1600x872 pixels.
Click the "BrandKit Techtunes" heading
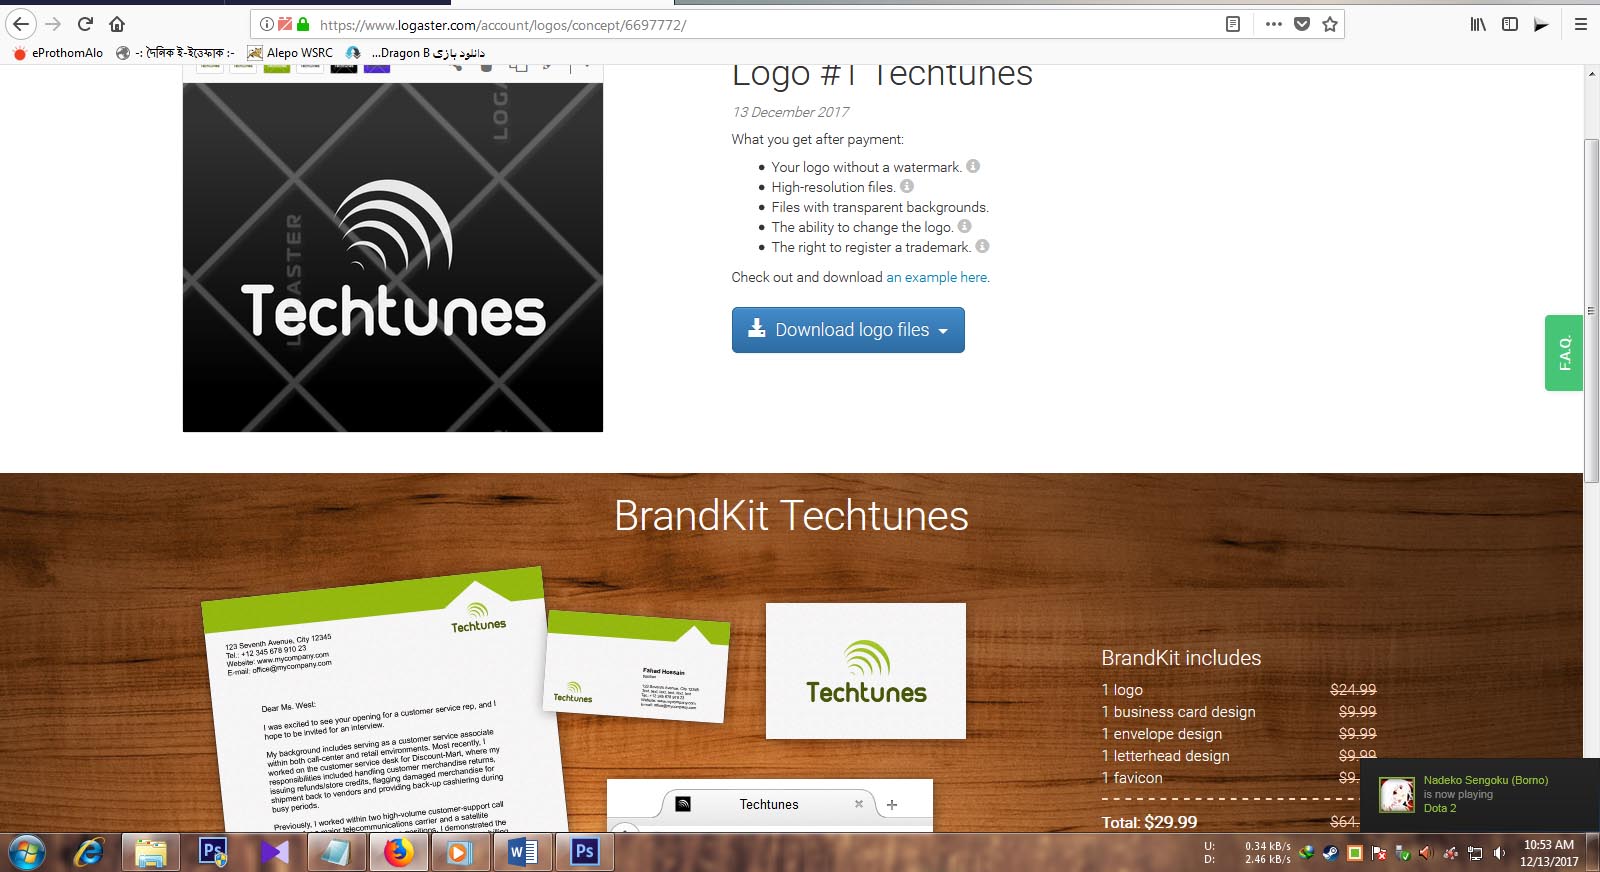(x=791, y=516)
